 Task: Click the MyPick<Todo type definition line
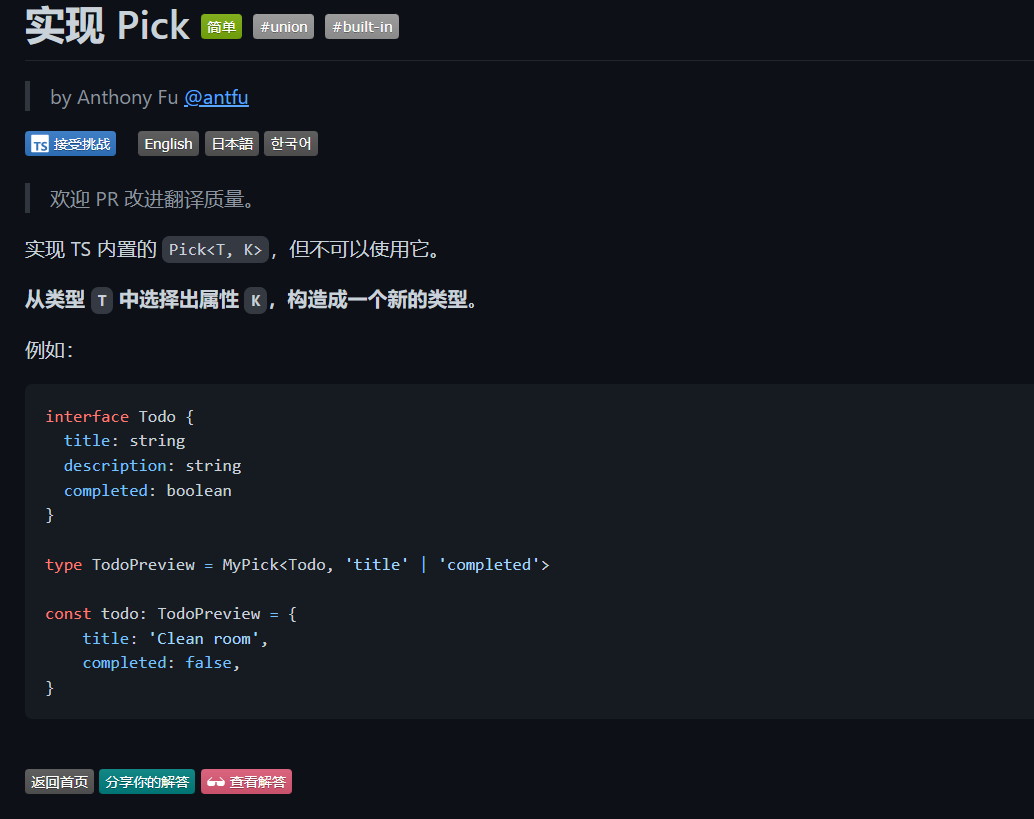[x=297, y=565]
